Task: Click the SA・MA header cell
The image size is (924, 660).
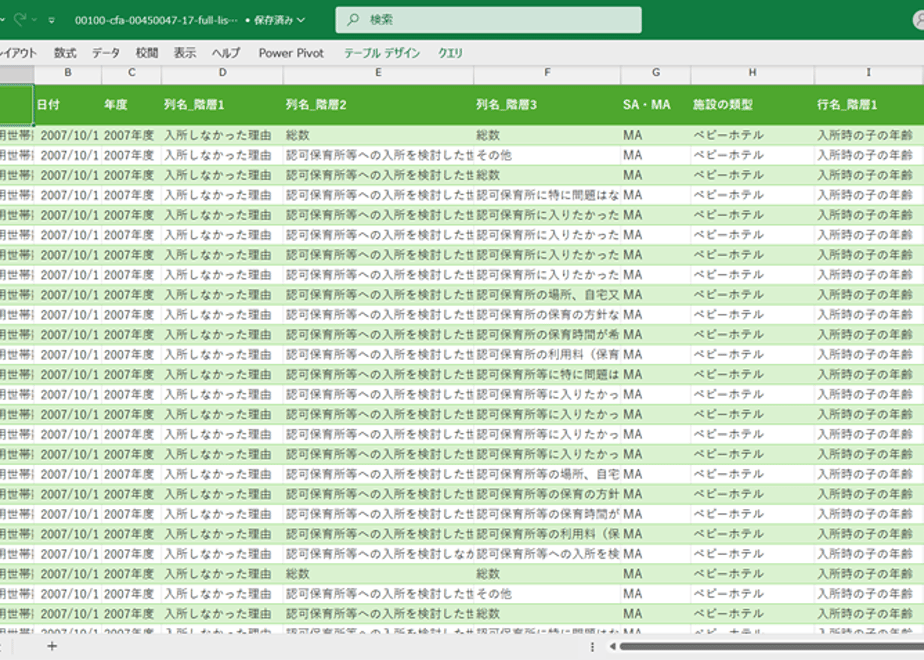Action: pos(656,105)
